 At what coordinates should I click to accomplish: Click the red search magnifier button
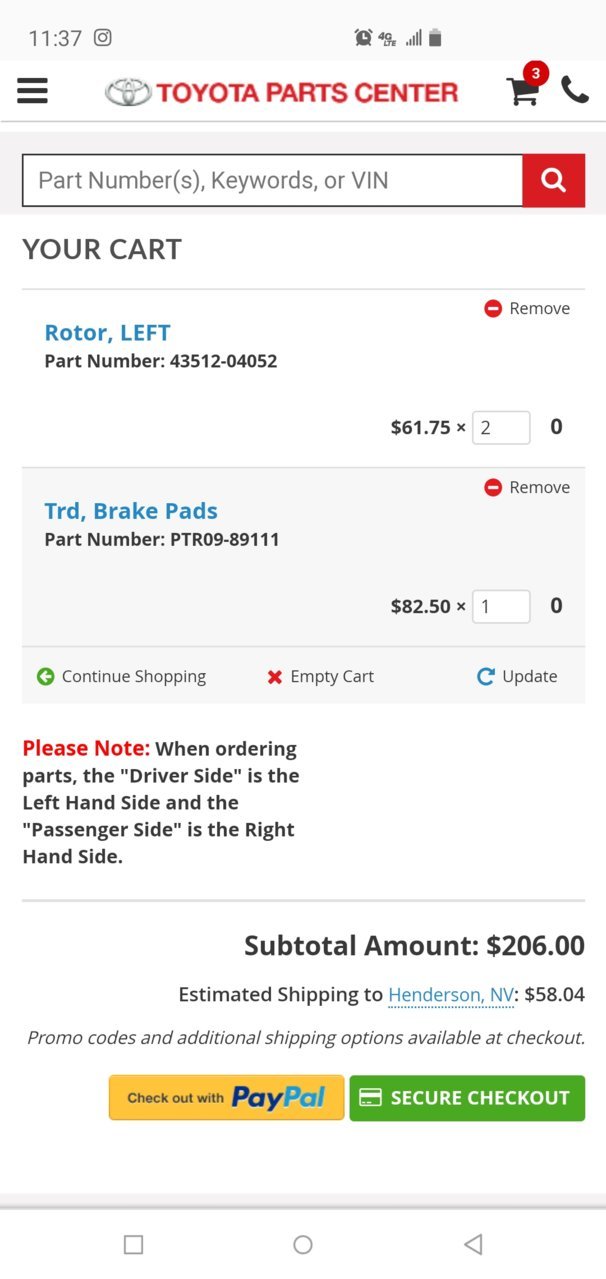point(553,181)
